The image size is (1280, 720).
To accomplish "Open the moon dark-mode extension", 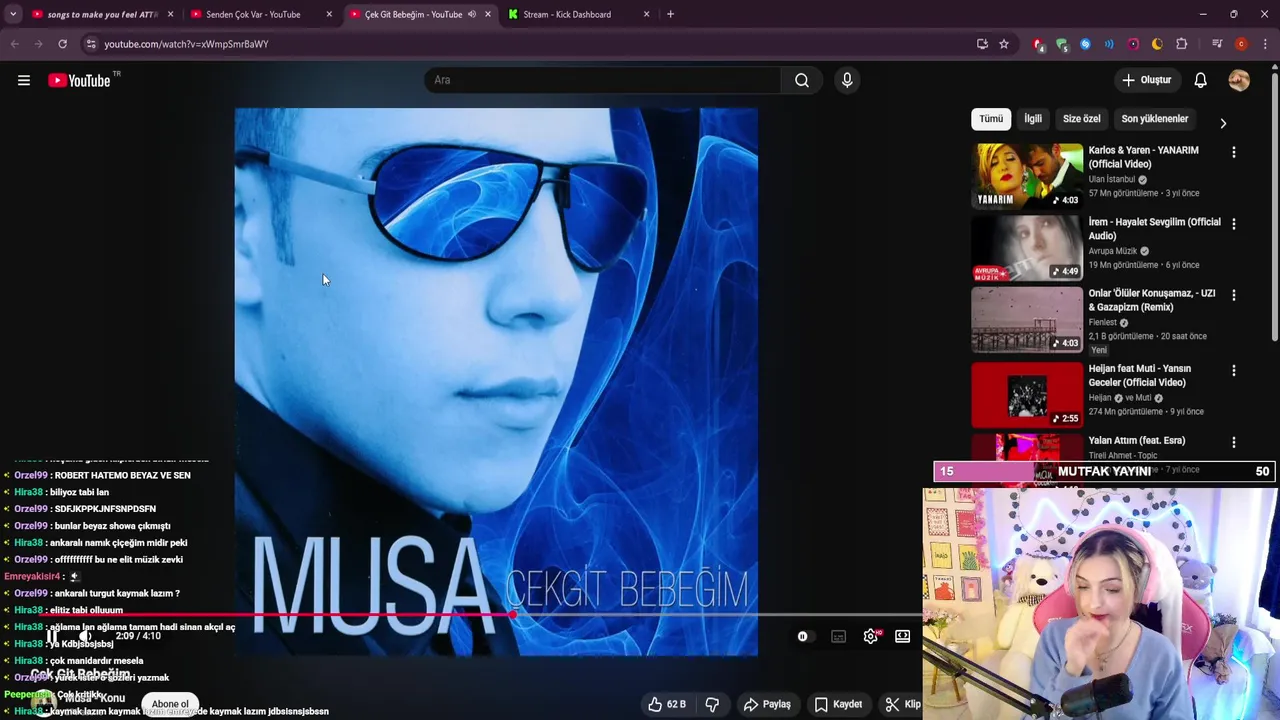I will [1157, 44].
